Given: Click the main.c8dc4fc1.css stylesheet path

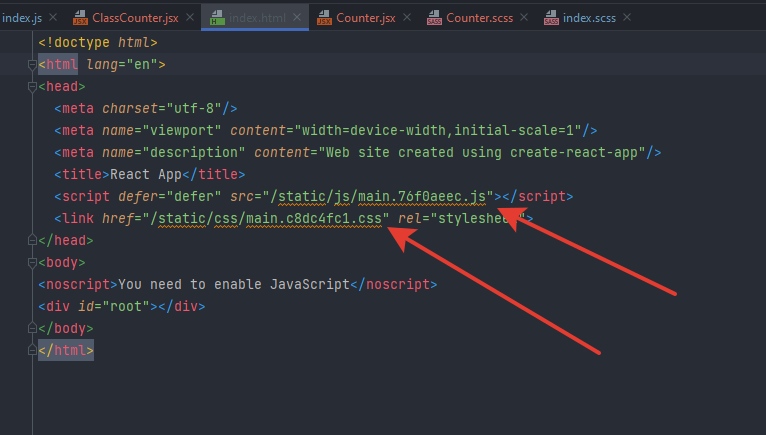Looking at the screenshot, I should (266, 218).
